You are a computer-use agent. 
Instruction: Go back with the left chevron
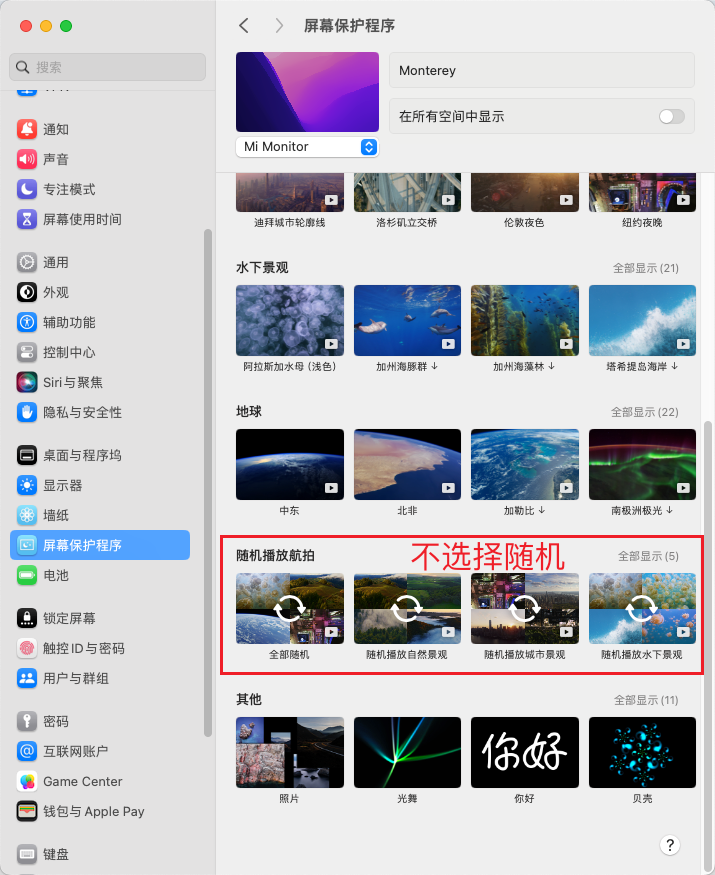pos(244,26)
